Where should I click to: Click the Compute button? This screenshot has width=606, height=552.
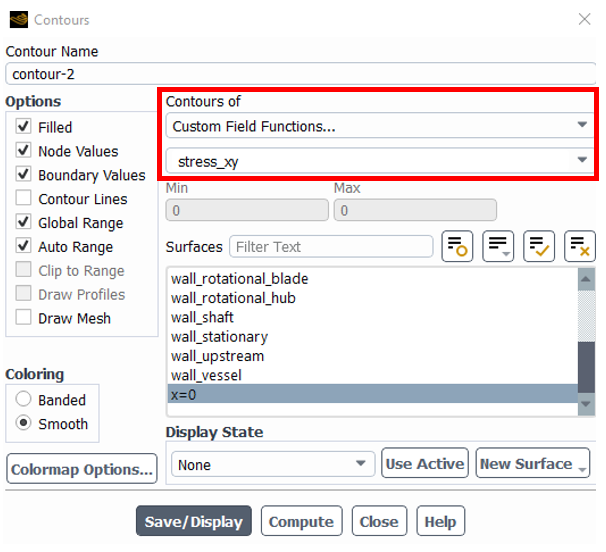[301, 521]
